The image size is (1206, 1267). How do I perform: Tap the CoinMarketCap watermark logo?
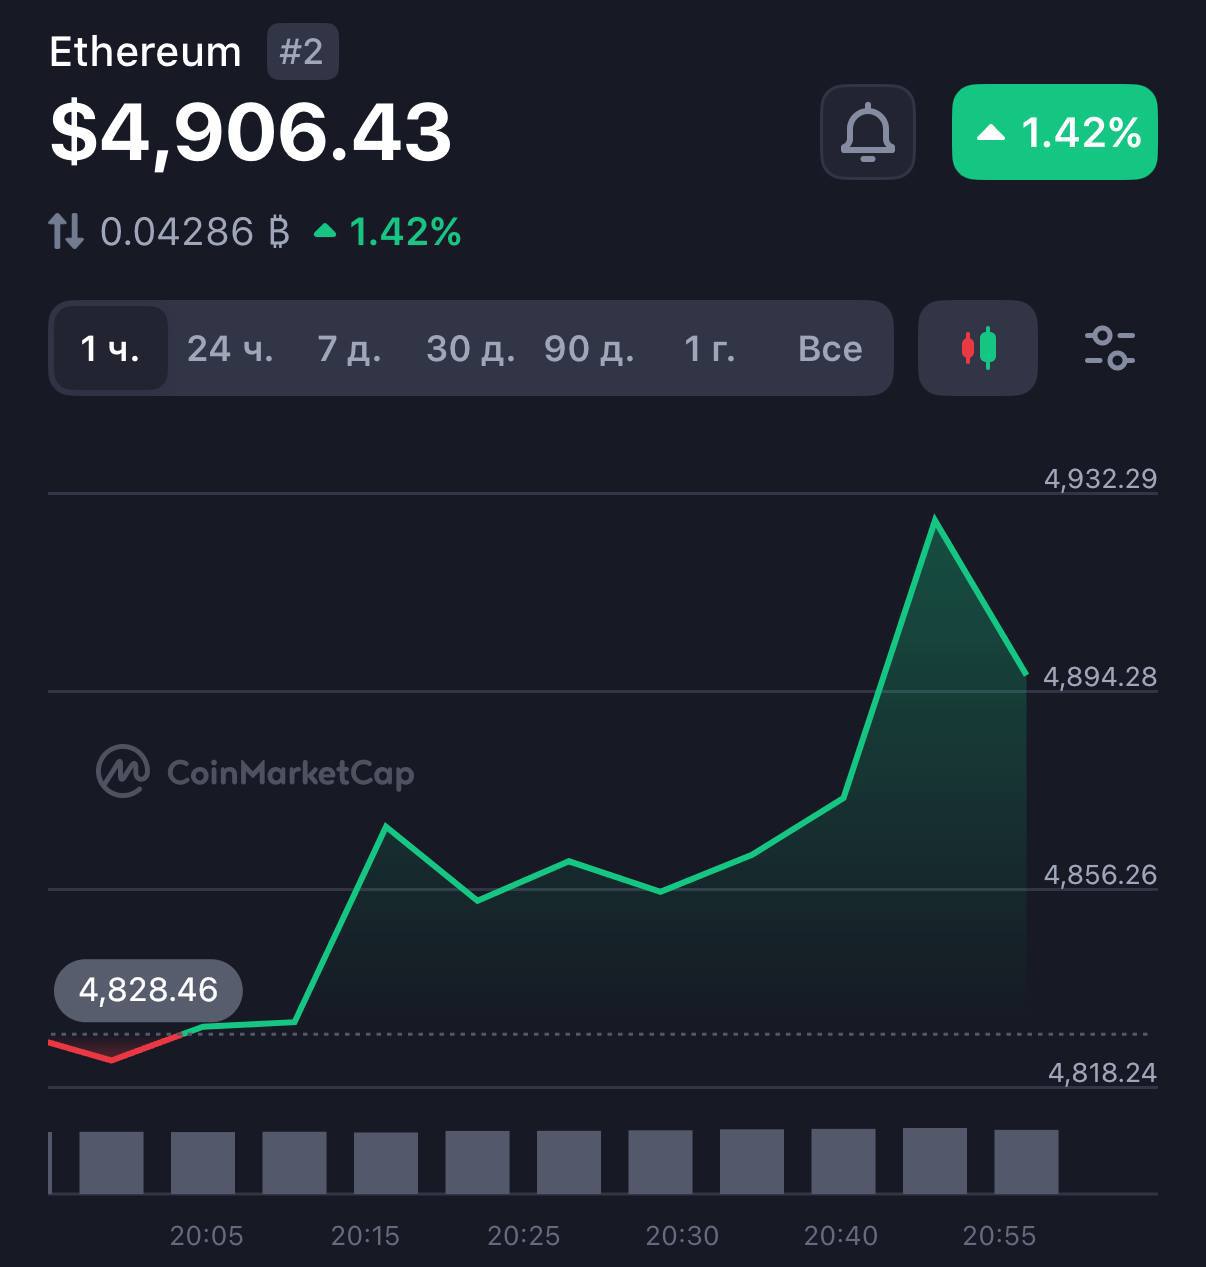tap(255, 771)
